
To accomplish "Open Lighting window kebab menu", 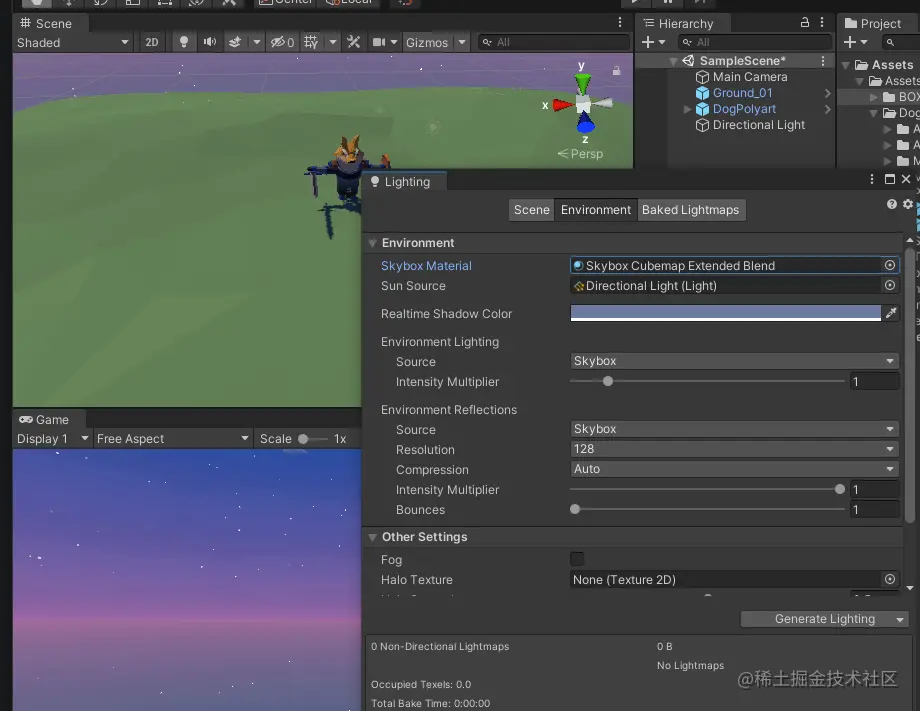I will pos(872,179).
